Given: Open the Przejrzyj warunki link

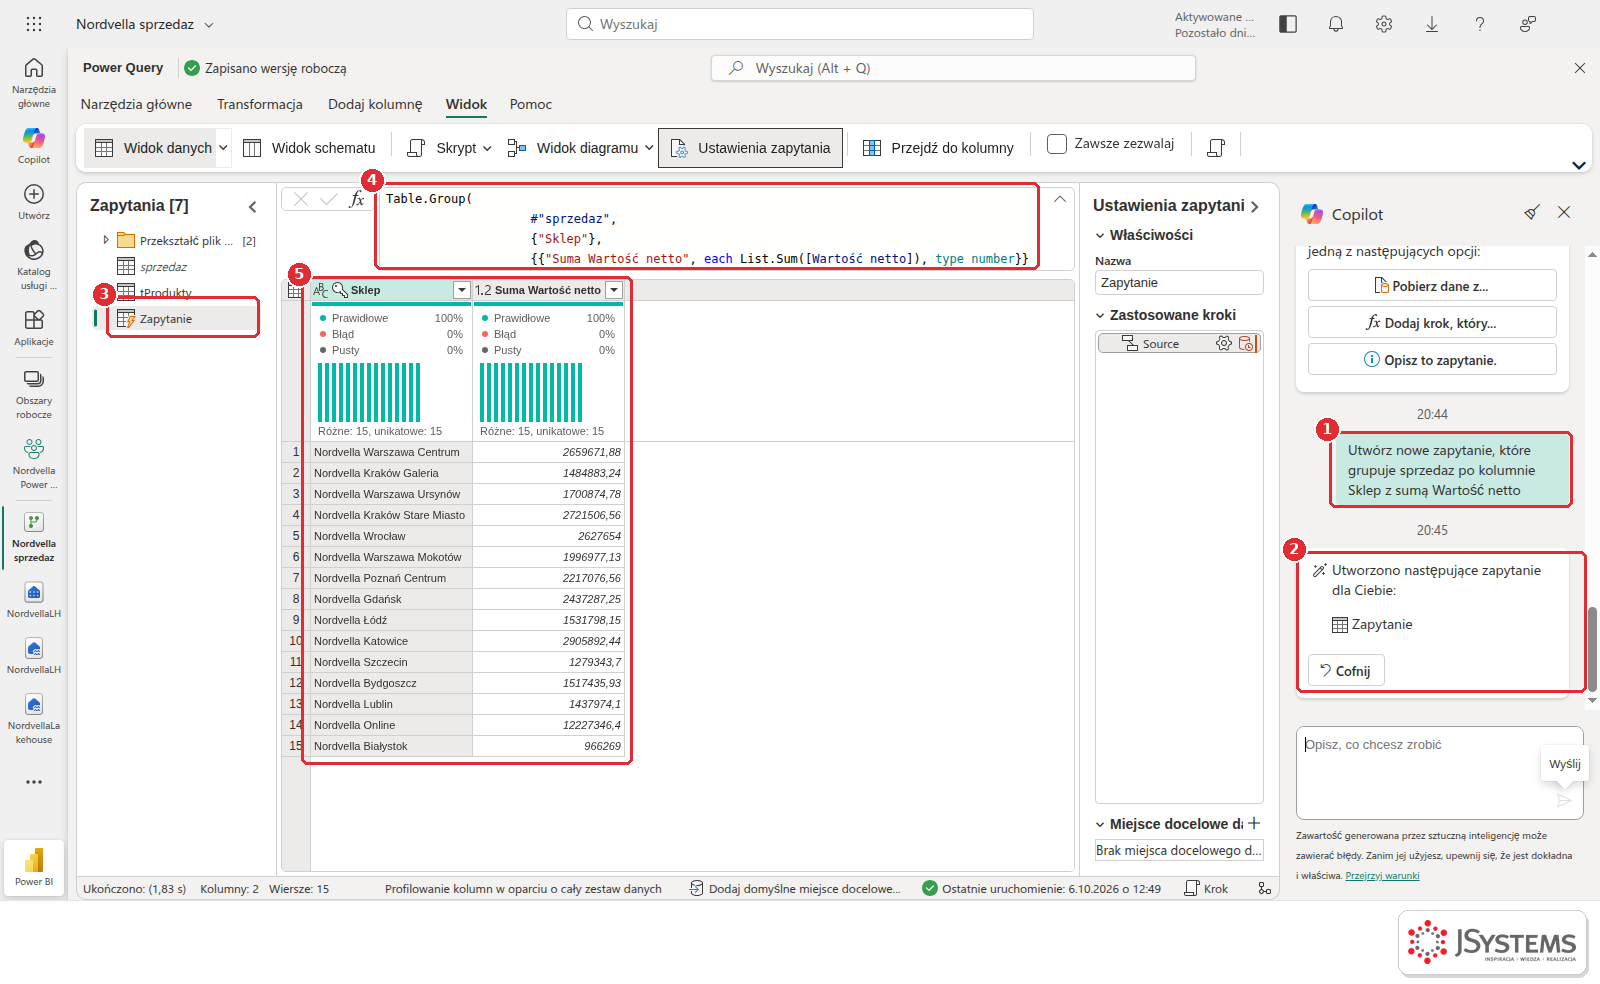Looking at the screenshot, I should pos(1382,876).
